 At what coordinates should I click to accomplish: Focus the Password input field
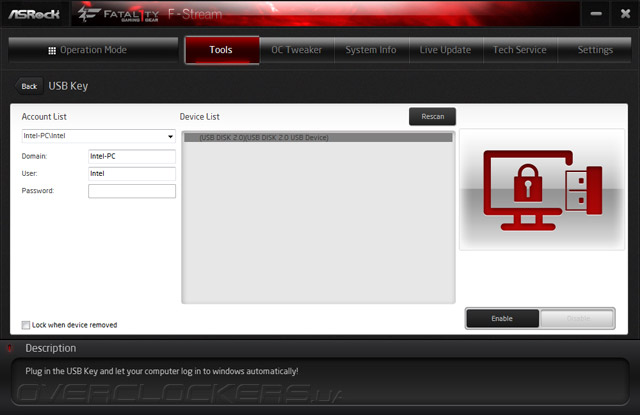tap(132, 191)
